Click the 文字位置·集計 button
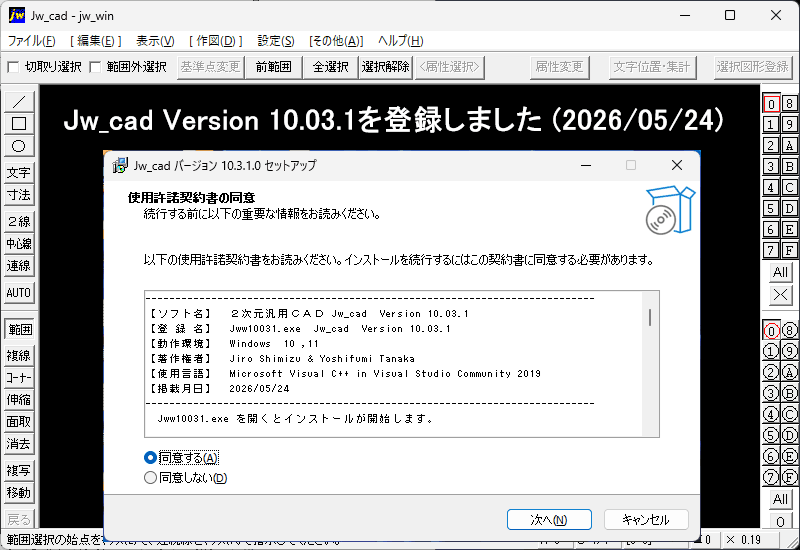 (653, 67)
